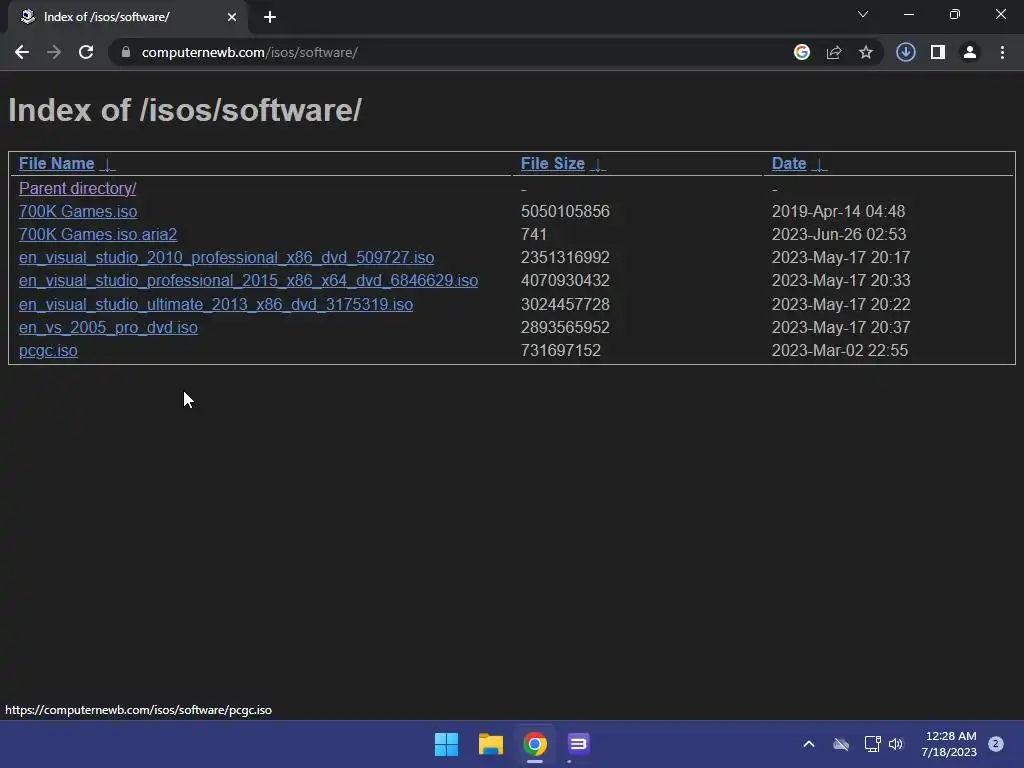Open the clock showing 12:28 AM
Image resolution: width=1024 pixels, height=768 pixels.
(949, 744)
